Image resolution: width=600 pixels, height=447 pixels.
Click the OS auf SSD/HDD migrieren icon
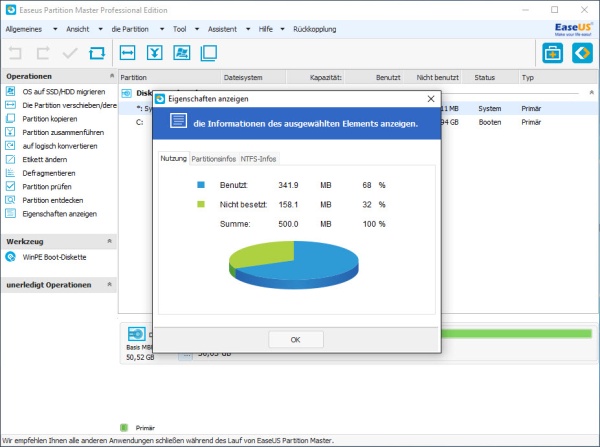10,91
